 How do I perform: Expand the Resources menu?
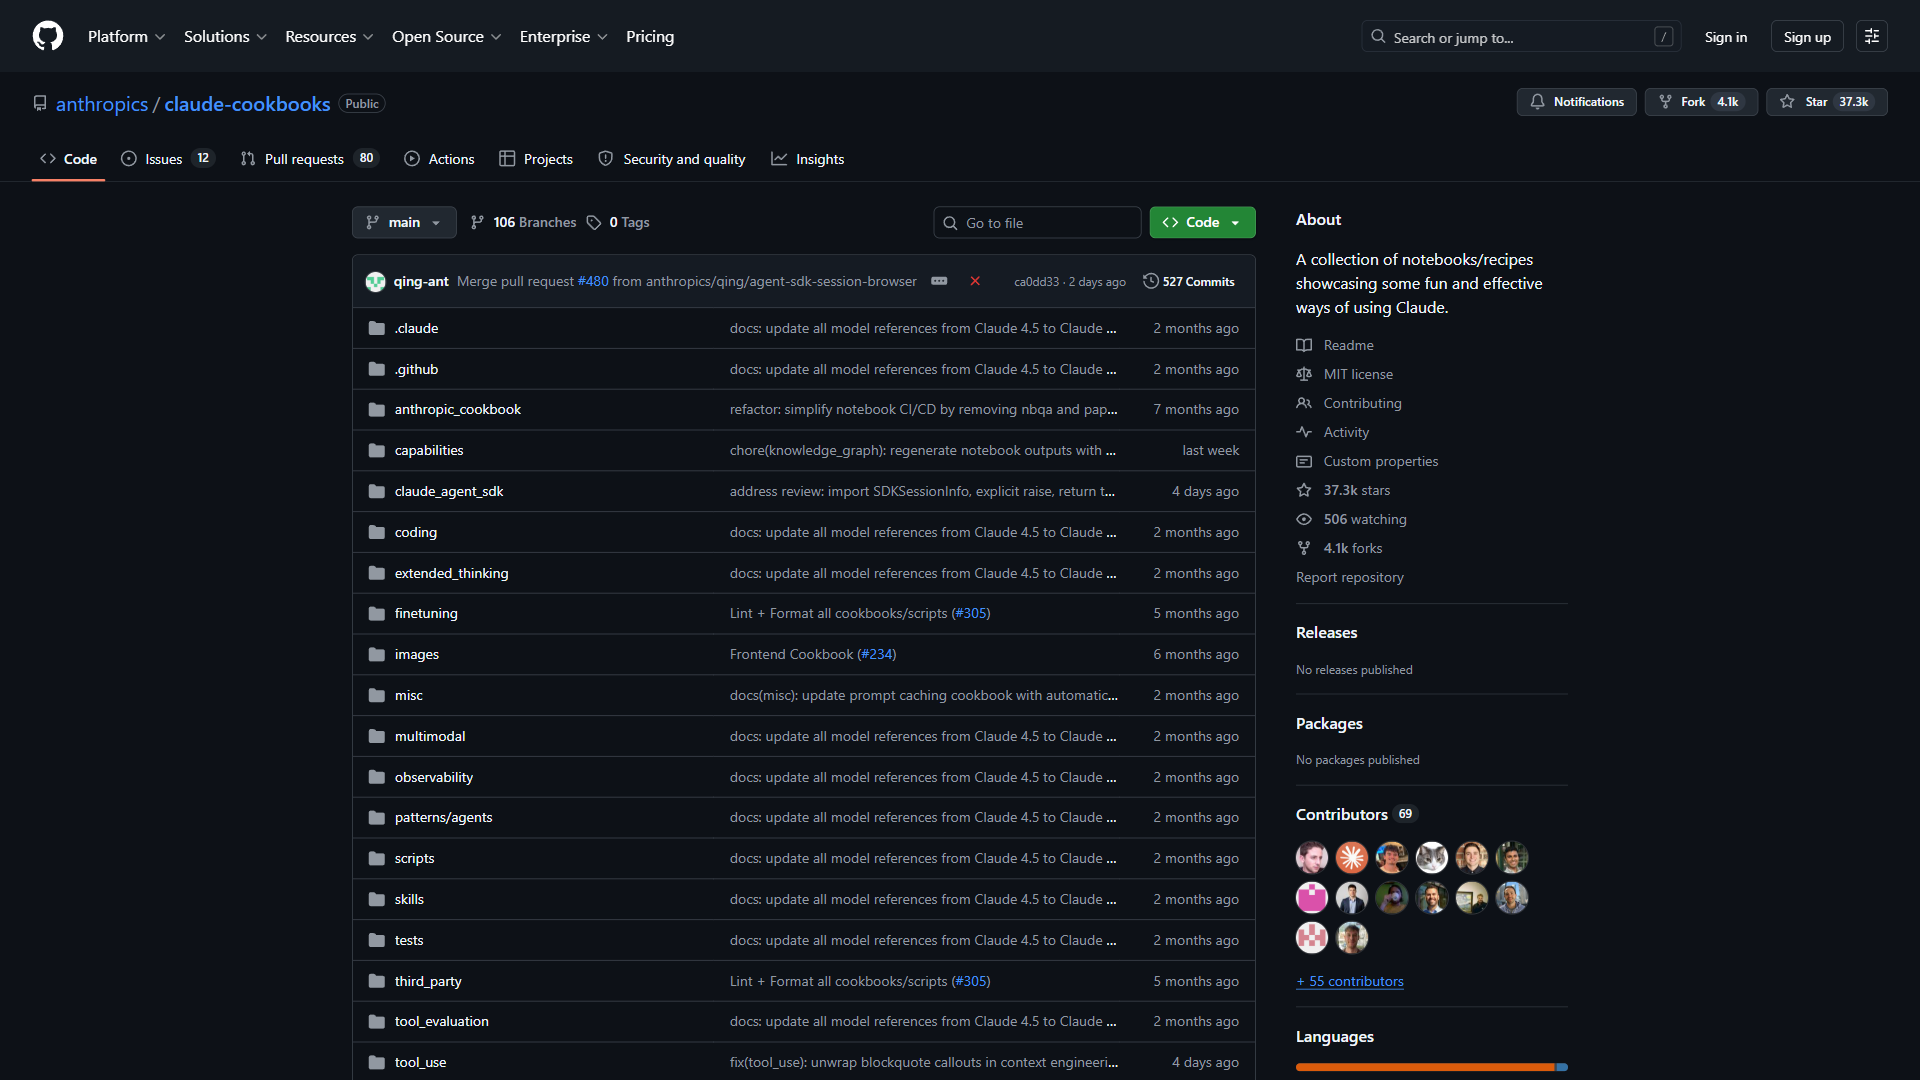(329, 36)
